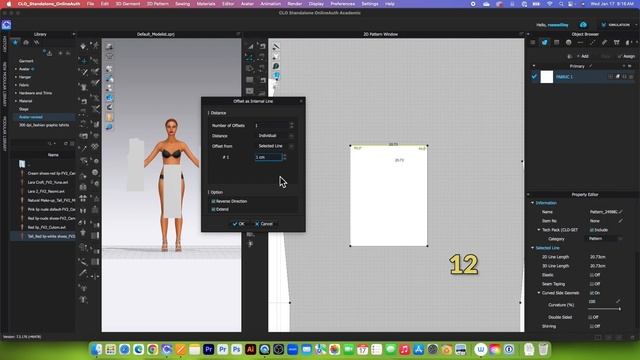The image size is (640, 360).
Task: Expand the Fabric library folder
Action: coord(16,85)
